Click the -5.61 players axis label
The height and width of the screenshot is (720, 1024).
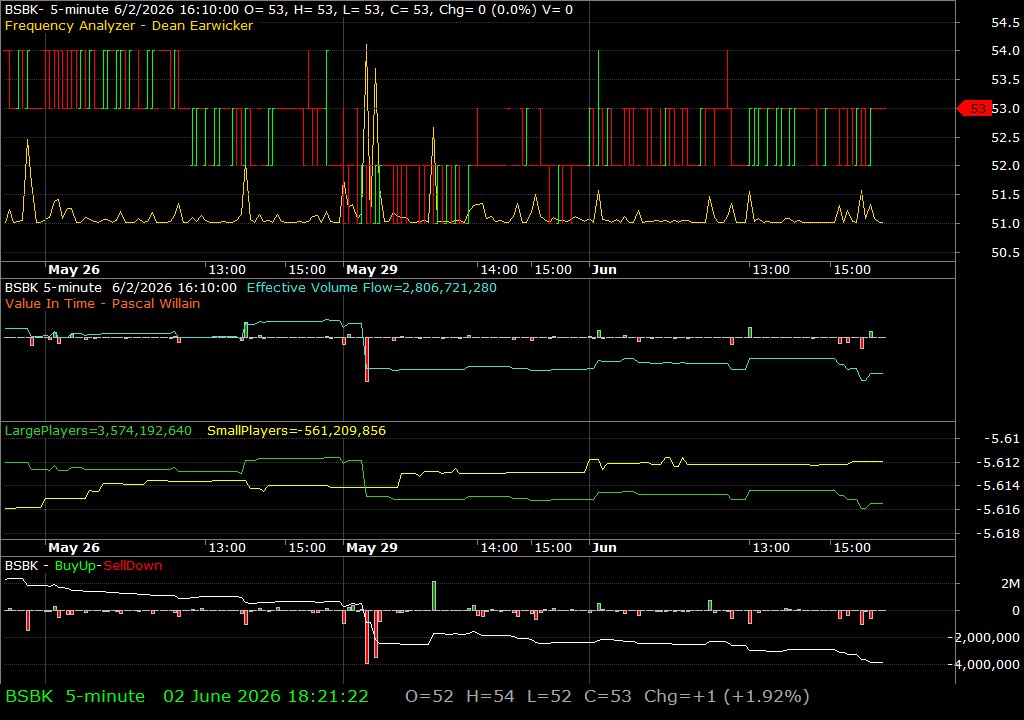click(1001, 438)
